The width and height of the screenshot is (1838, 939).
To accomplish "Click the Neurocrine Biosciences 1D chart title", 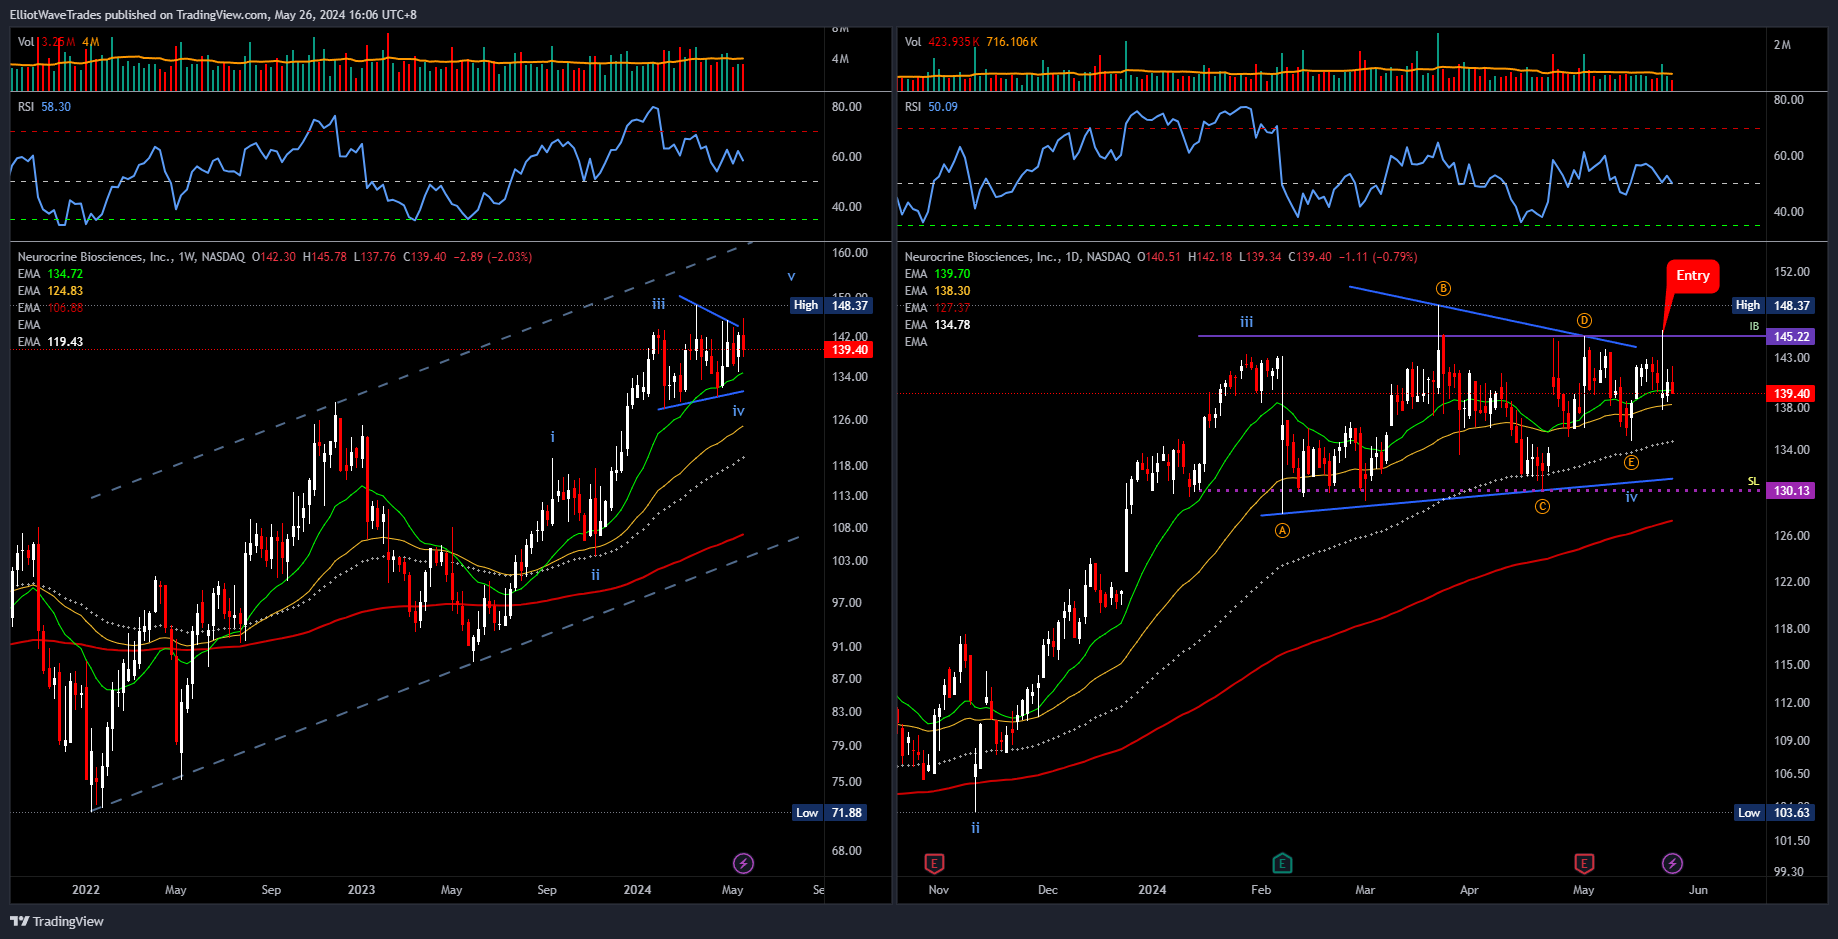I will coord(1017,257).
